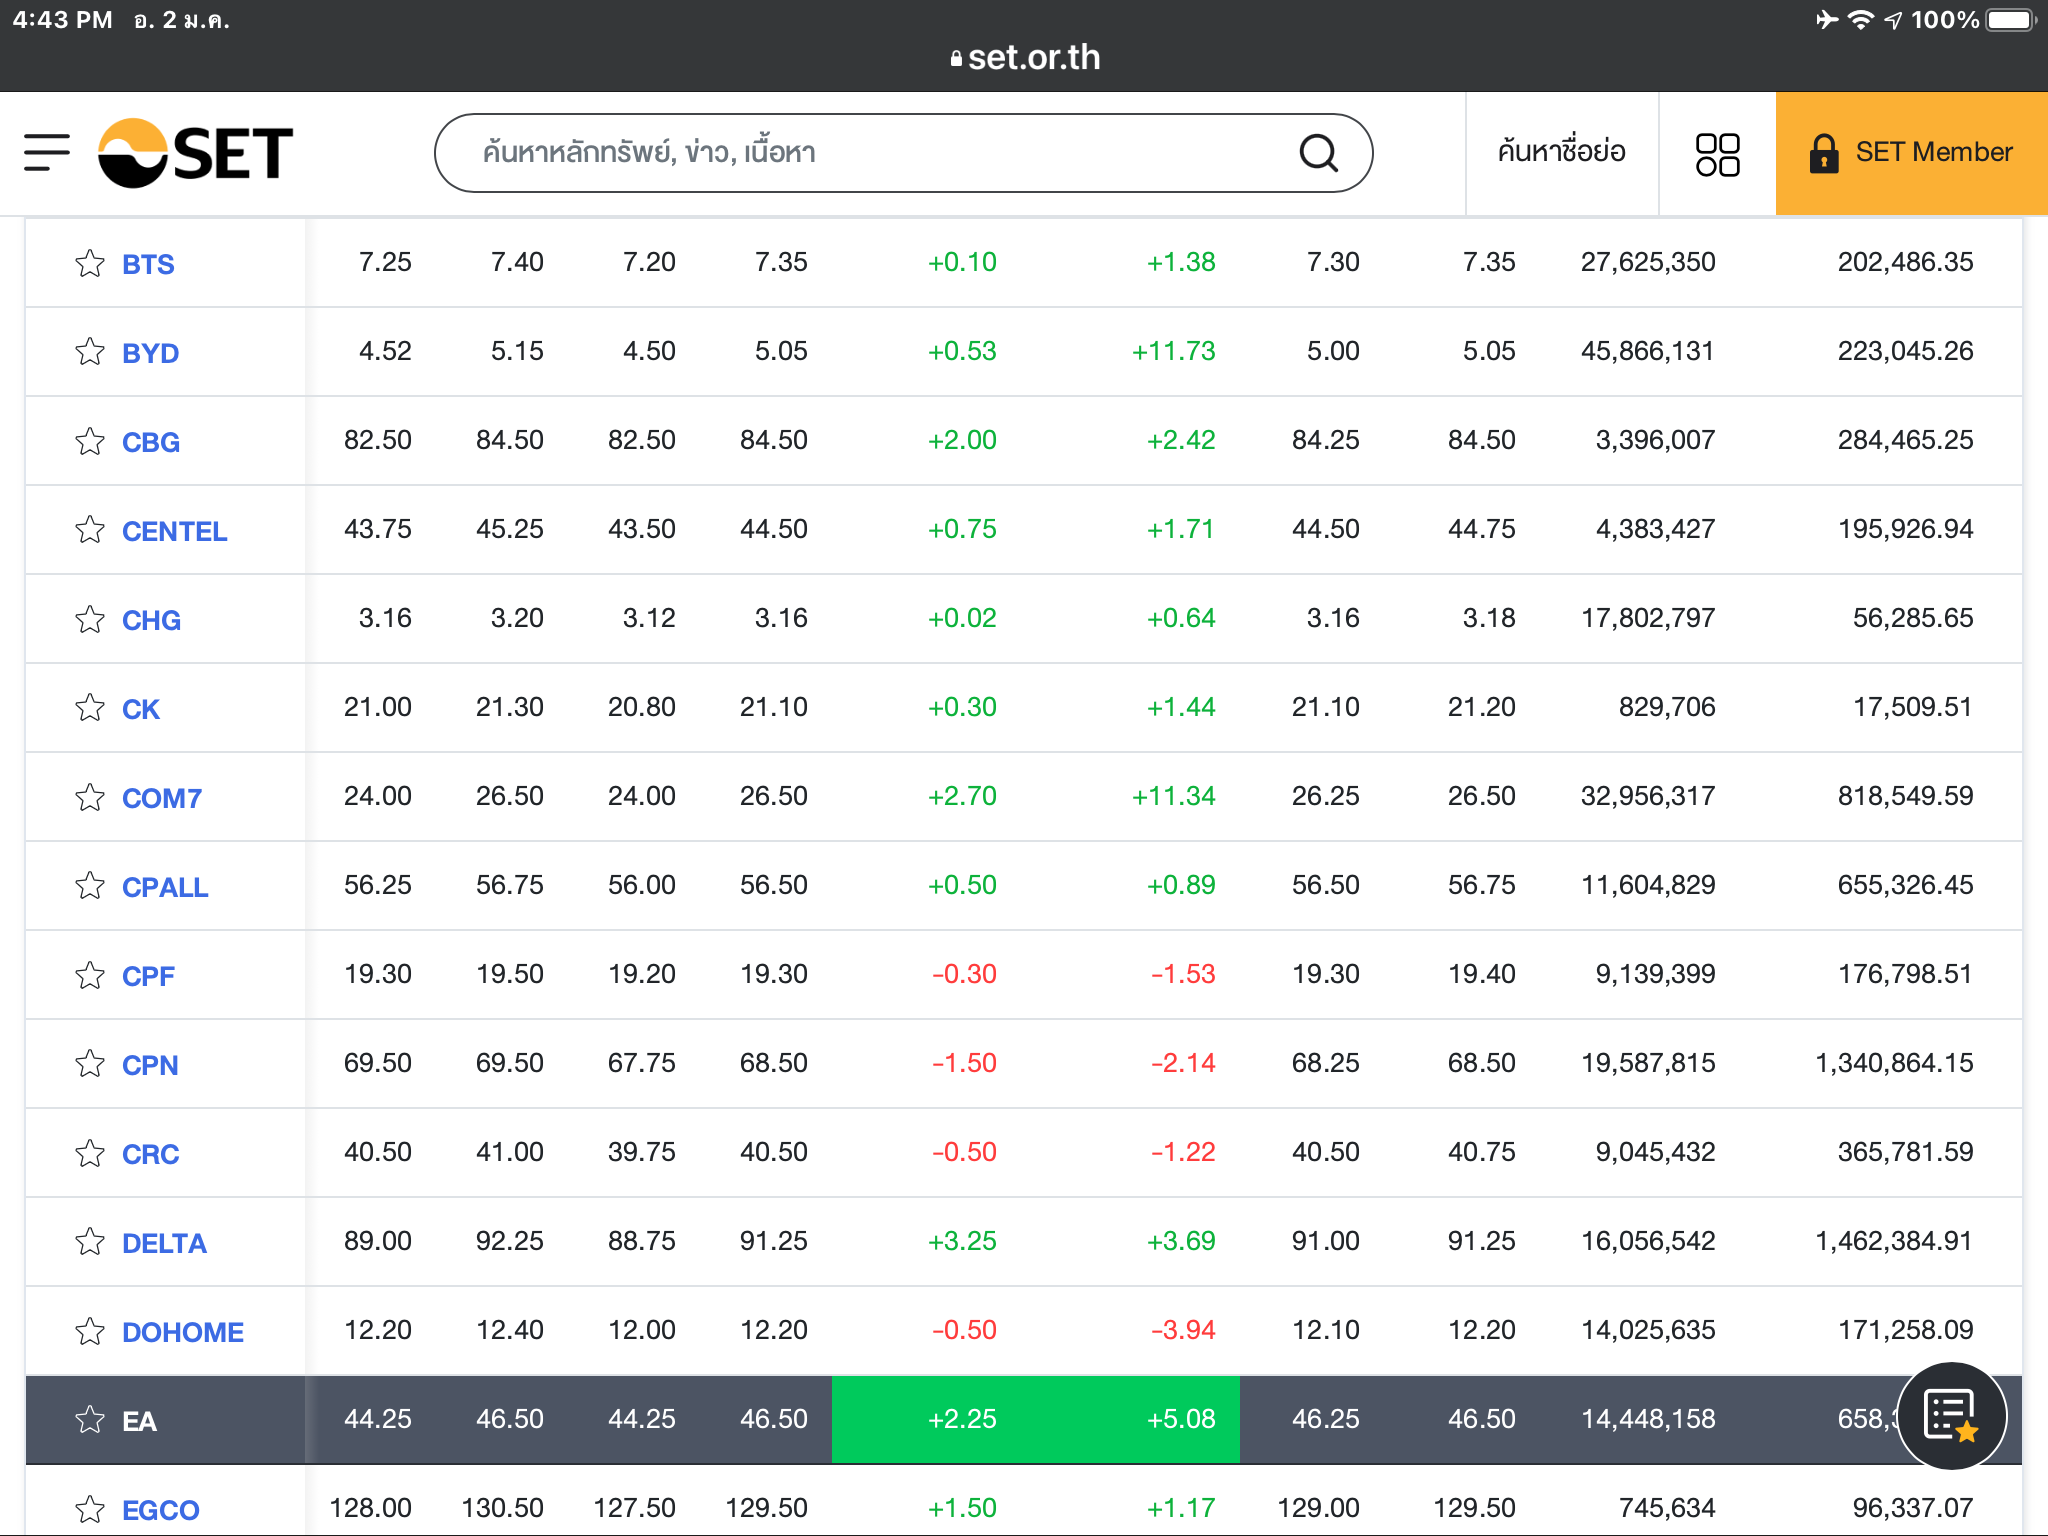The height and width of the screenshot is (1536, 2048).
Task: Toggle favorite star for EA
Action: click(90, 1419)
